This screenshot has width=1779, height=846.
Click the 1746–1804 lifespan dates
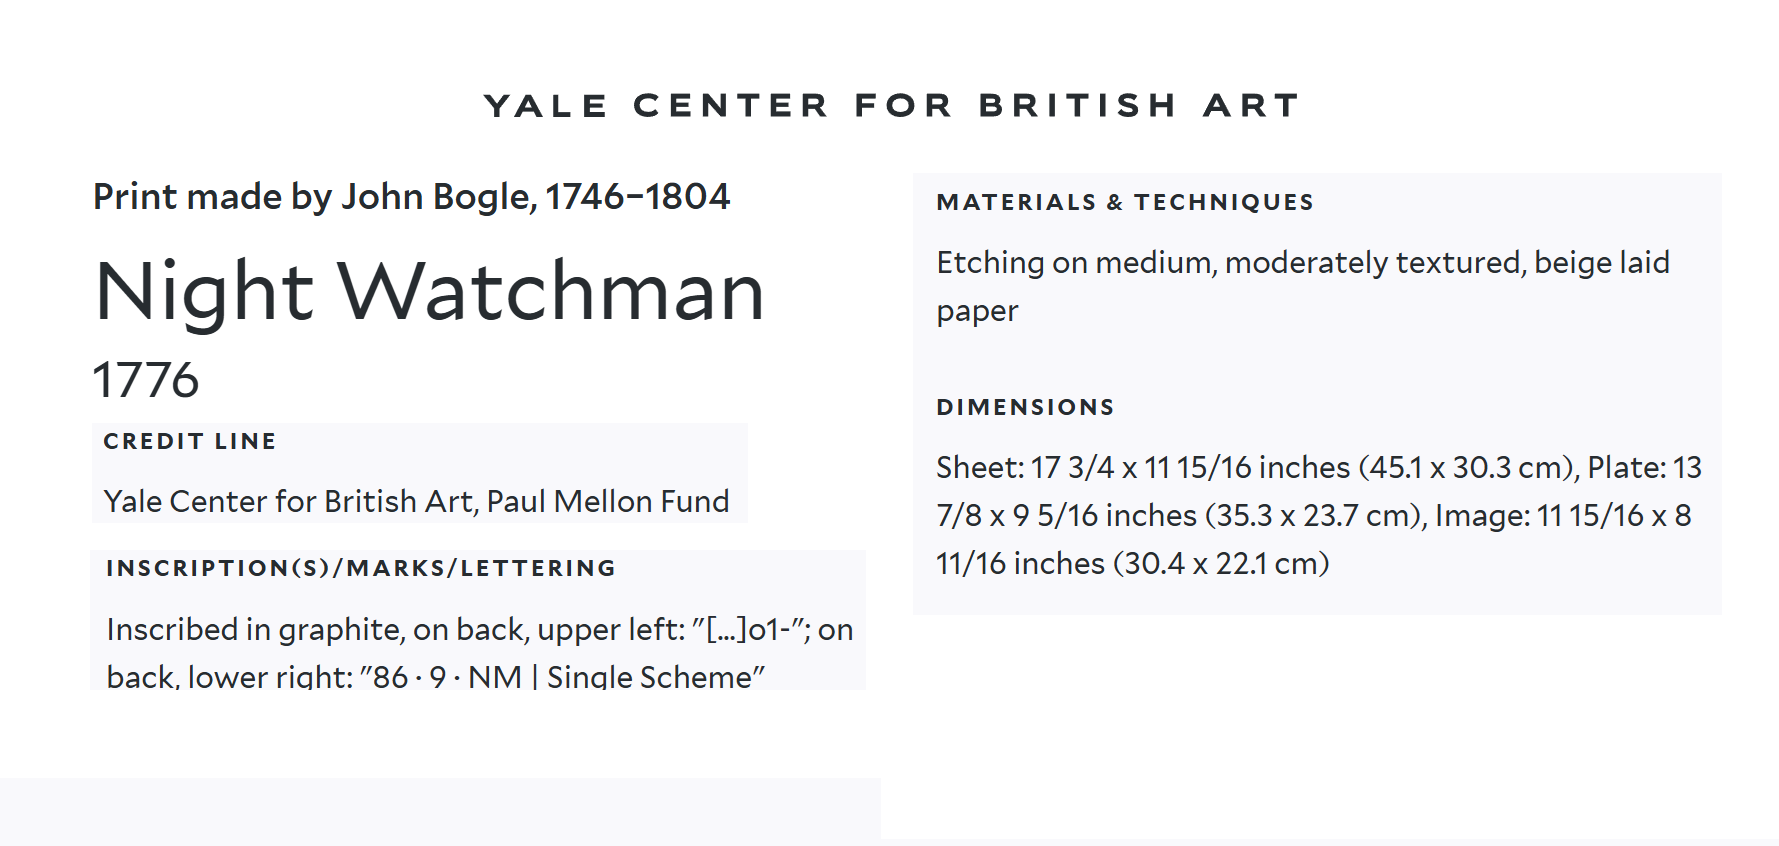(638, 197)
